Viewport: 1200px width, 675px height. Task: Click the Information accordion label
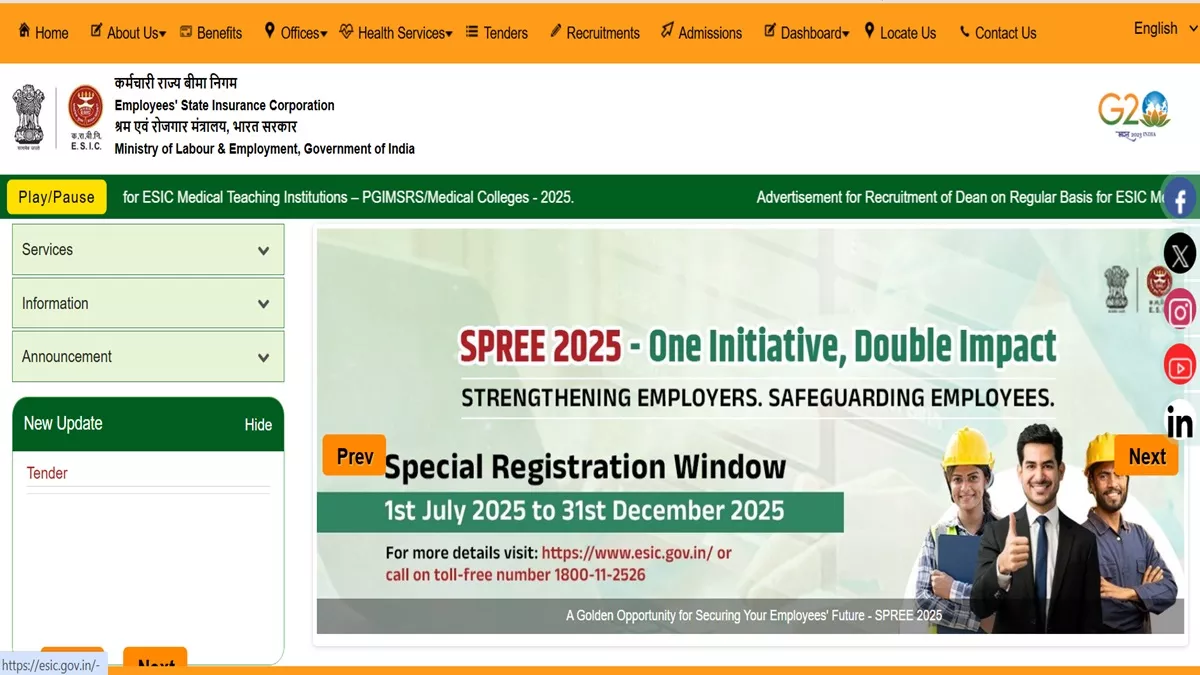click(x=55, y=303)
